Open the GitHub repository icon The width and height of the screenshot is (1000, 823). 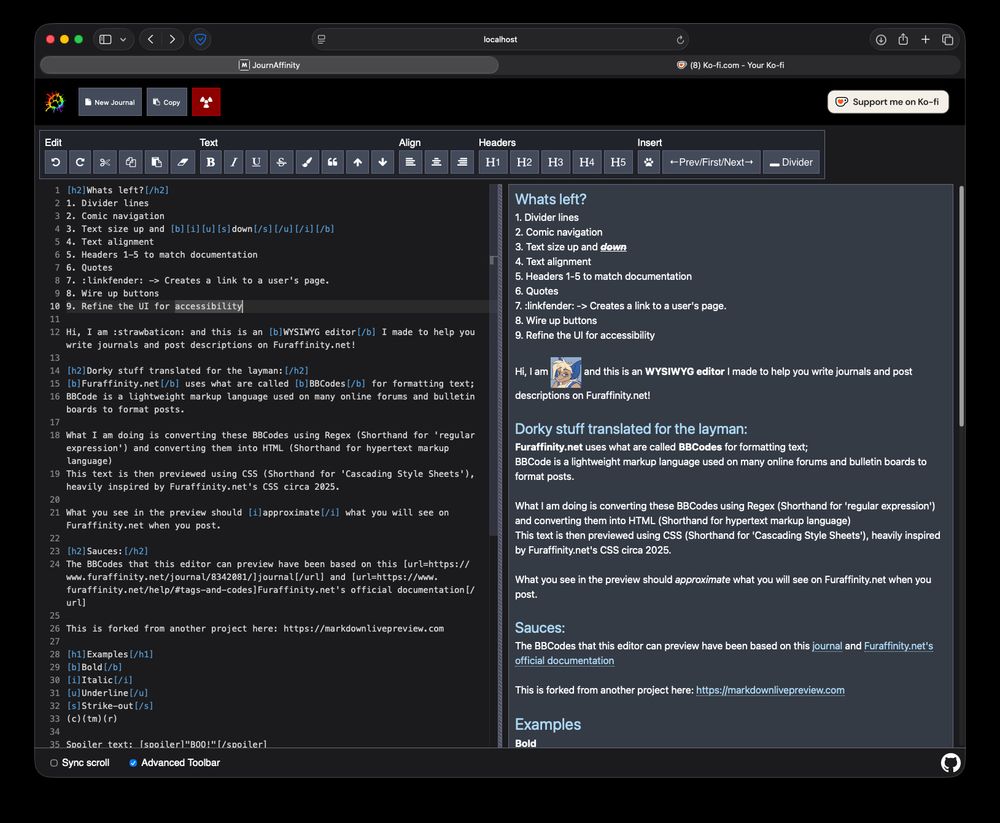tap(950, 762)
